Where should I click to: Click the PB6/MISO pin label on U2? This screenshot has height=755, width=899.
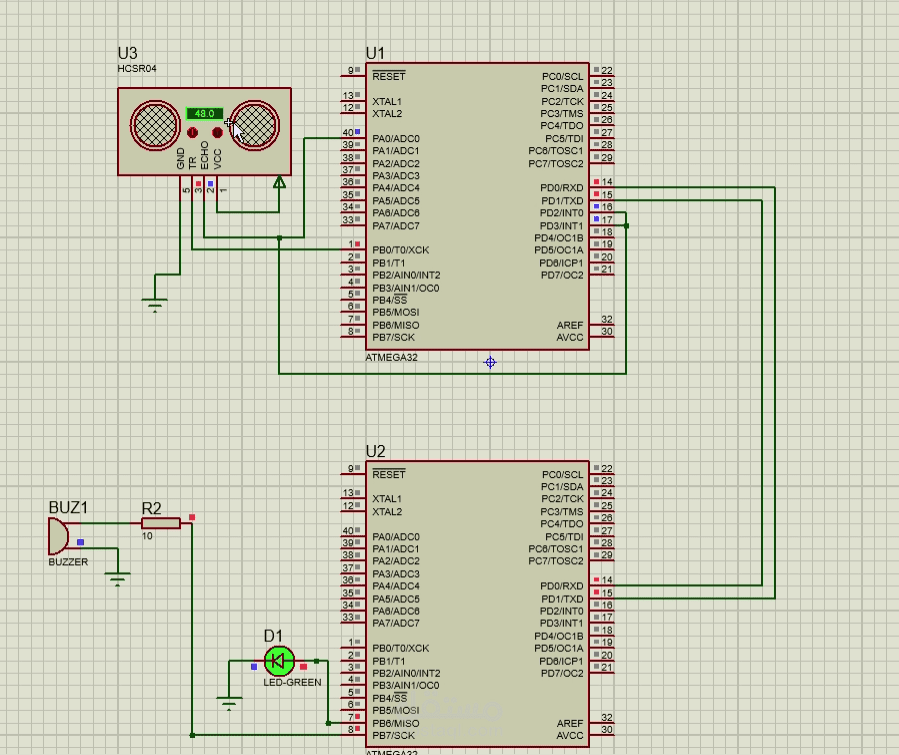[396, 723]
